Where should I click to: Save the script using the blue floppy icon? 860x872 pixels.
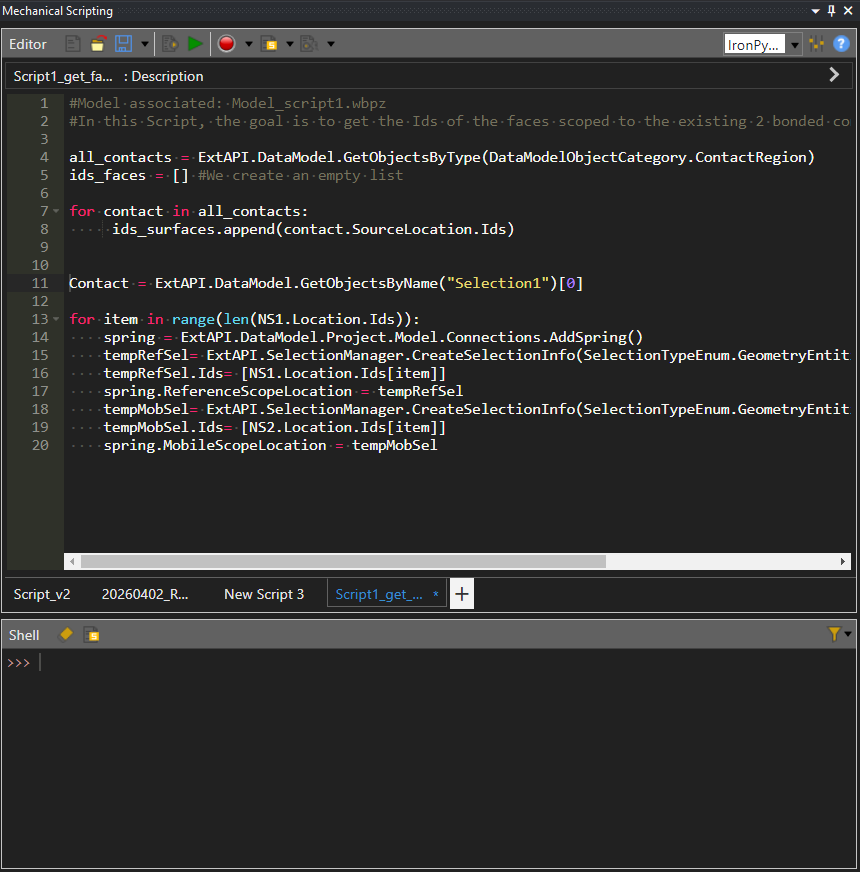click(x=123, y=44)
